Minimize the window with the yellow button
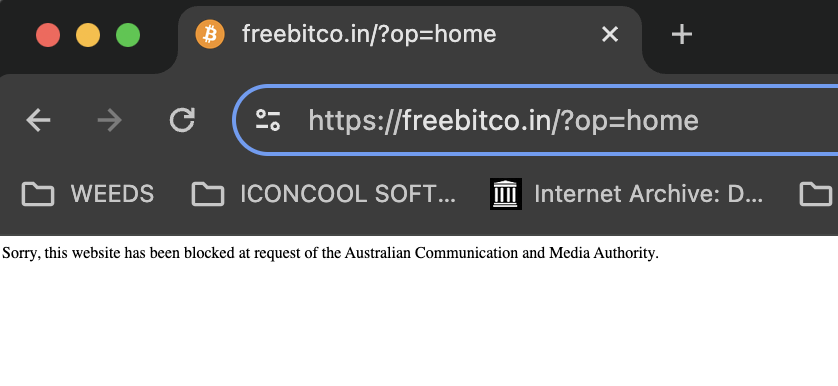838x386 pixels. click(88, 35)
